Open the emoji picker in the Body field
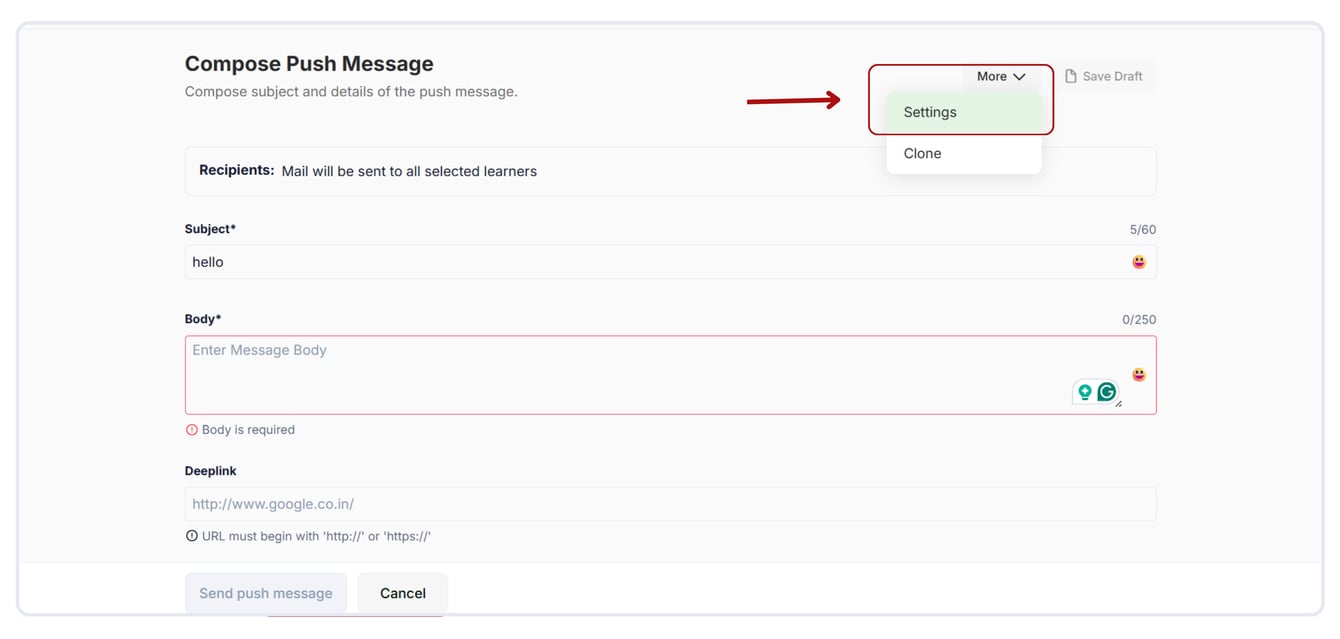Screen dimensions: 1340x639 point(1139,375)
